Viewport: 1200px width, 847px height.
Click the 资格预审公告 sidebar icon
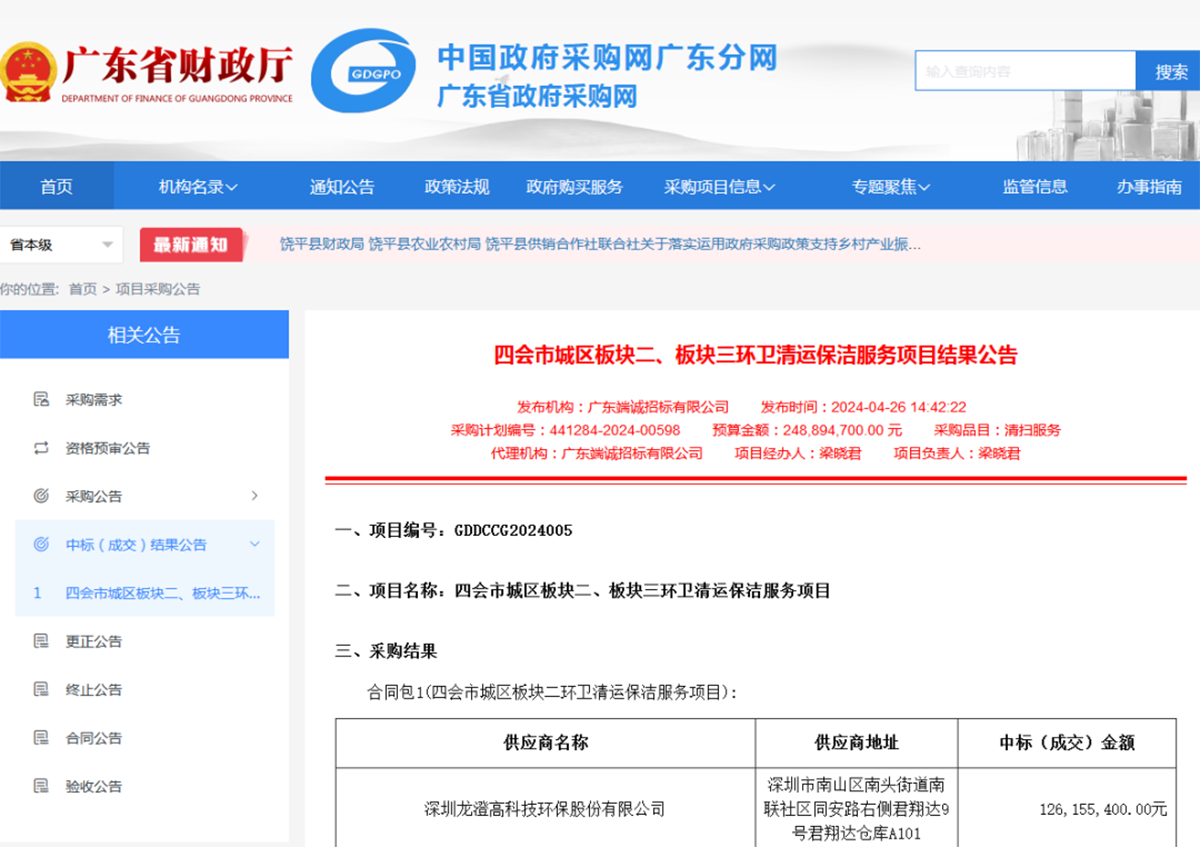(x=41, y=448)
